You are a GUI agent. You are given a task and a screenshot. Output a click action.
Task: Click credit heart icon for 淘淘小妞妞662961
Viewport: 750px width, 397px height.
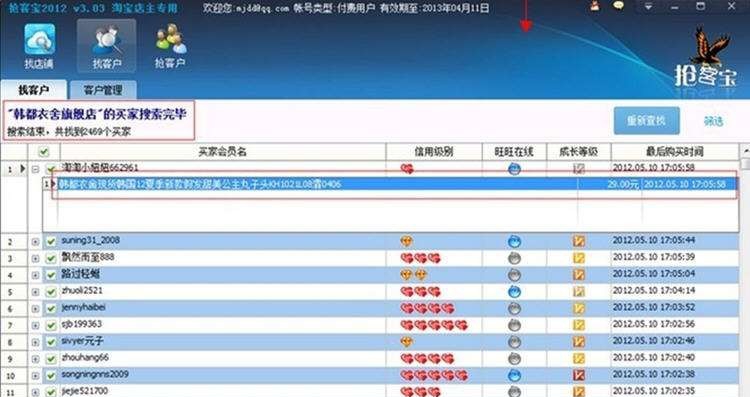407,168
